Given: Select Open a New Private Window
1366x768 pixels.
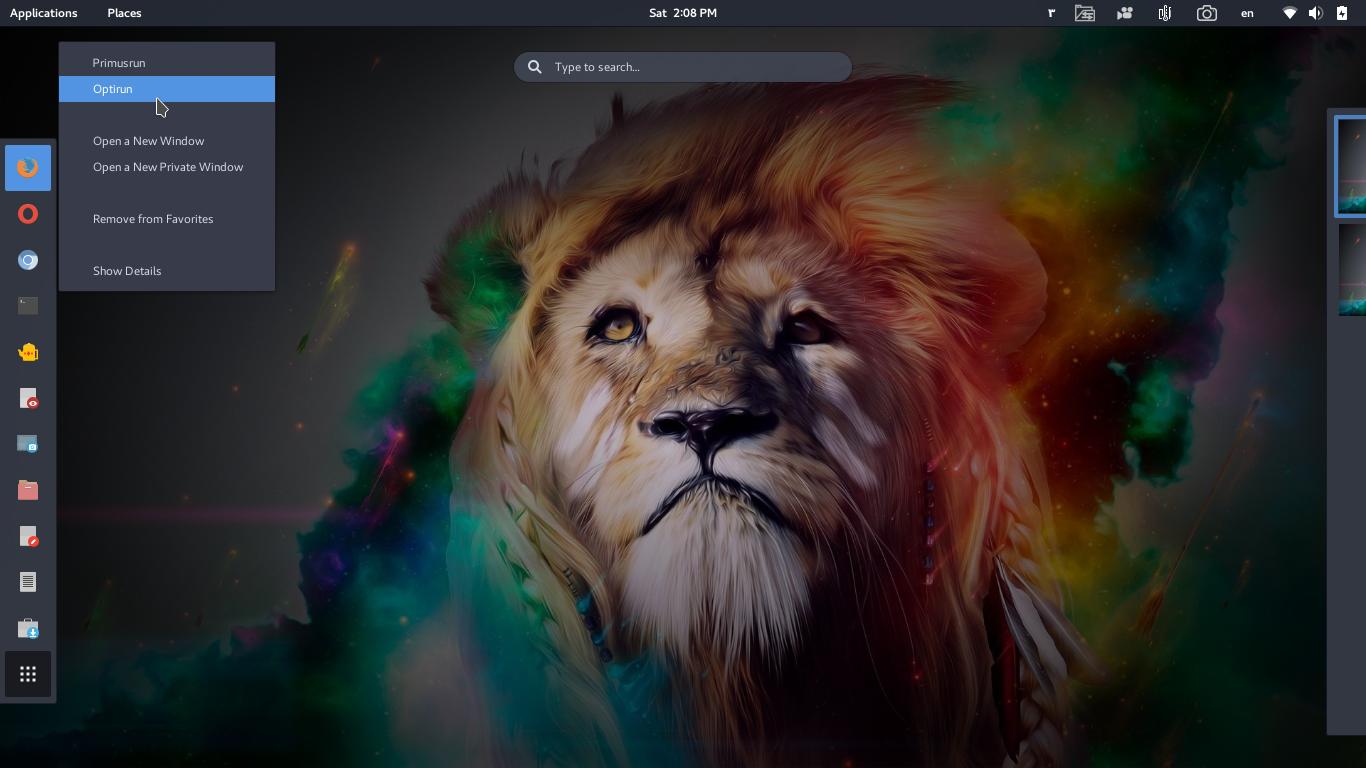Looking at the screenshot, I should (x=167, y=167).
